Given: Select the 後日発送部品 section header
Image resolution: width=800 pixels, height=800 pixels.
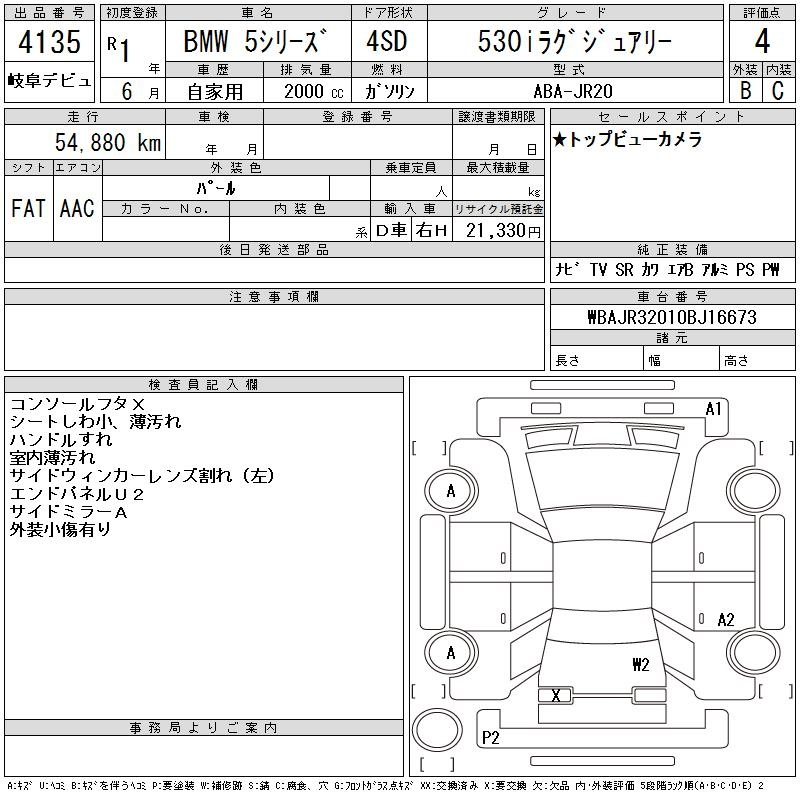Looking at the screenshot, I should [x=274, y=249].
